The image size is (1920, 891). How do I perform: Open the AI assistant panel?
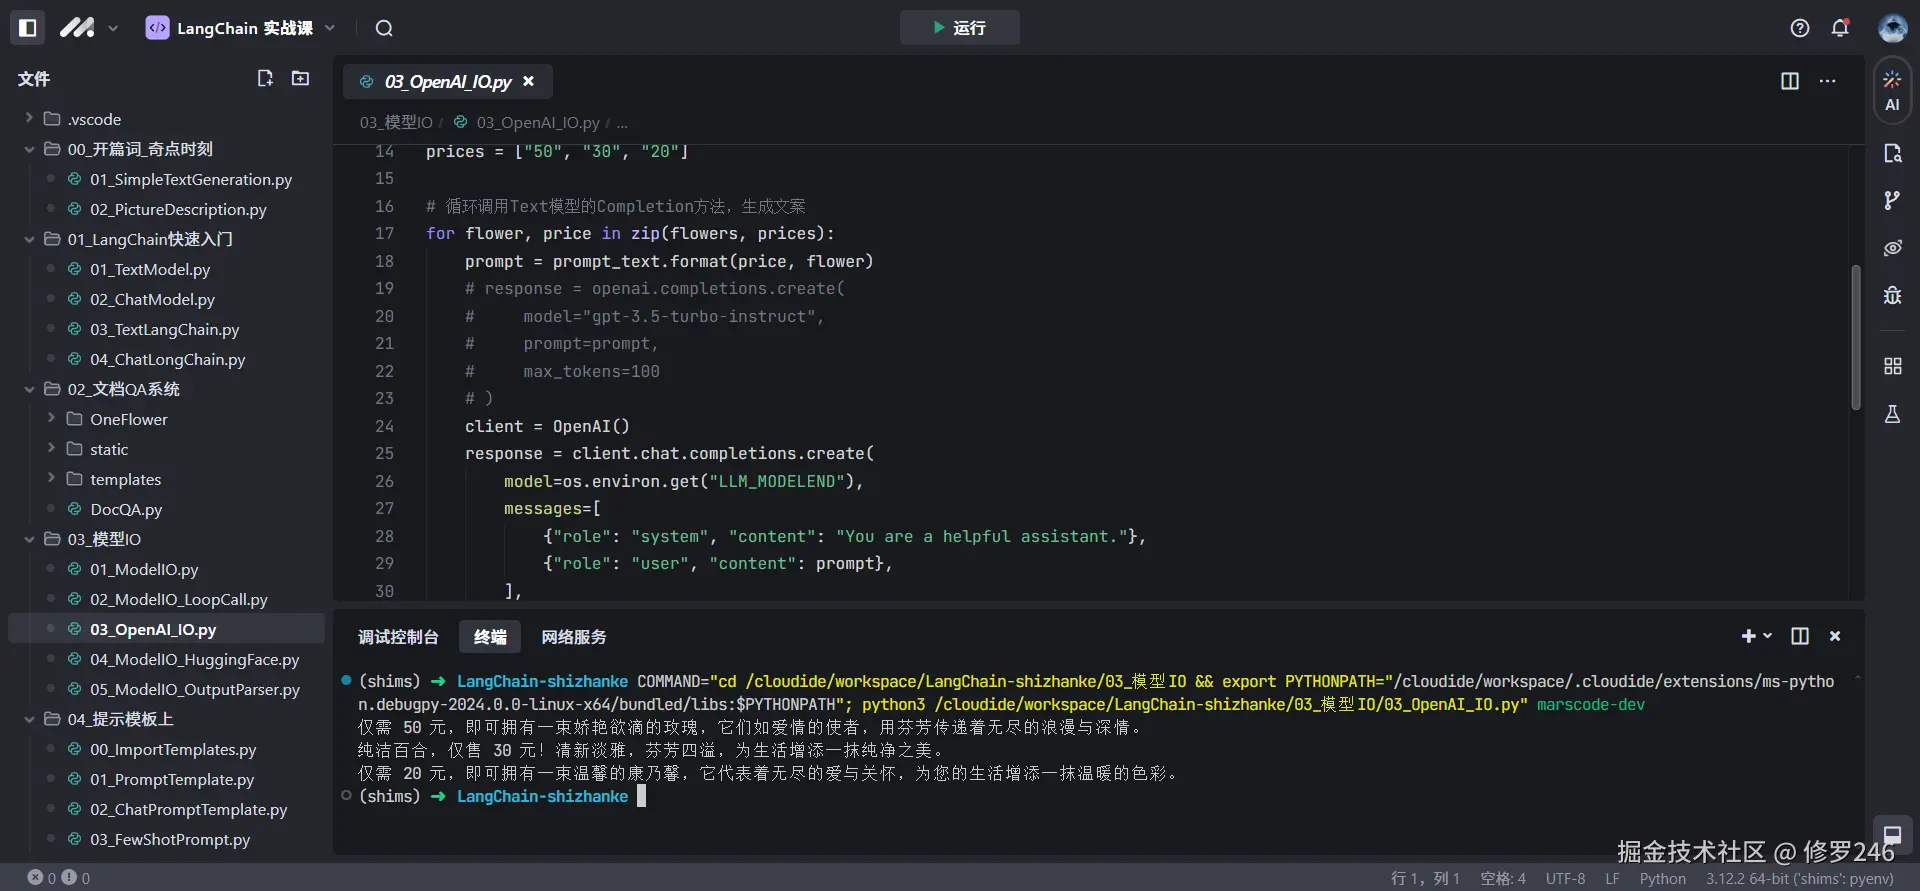(x=1892, y=91)
